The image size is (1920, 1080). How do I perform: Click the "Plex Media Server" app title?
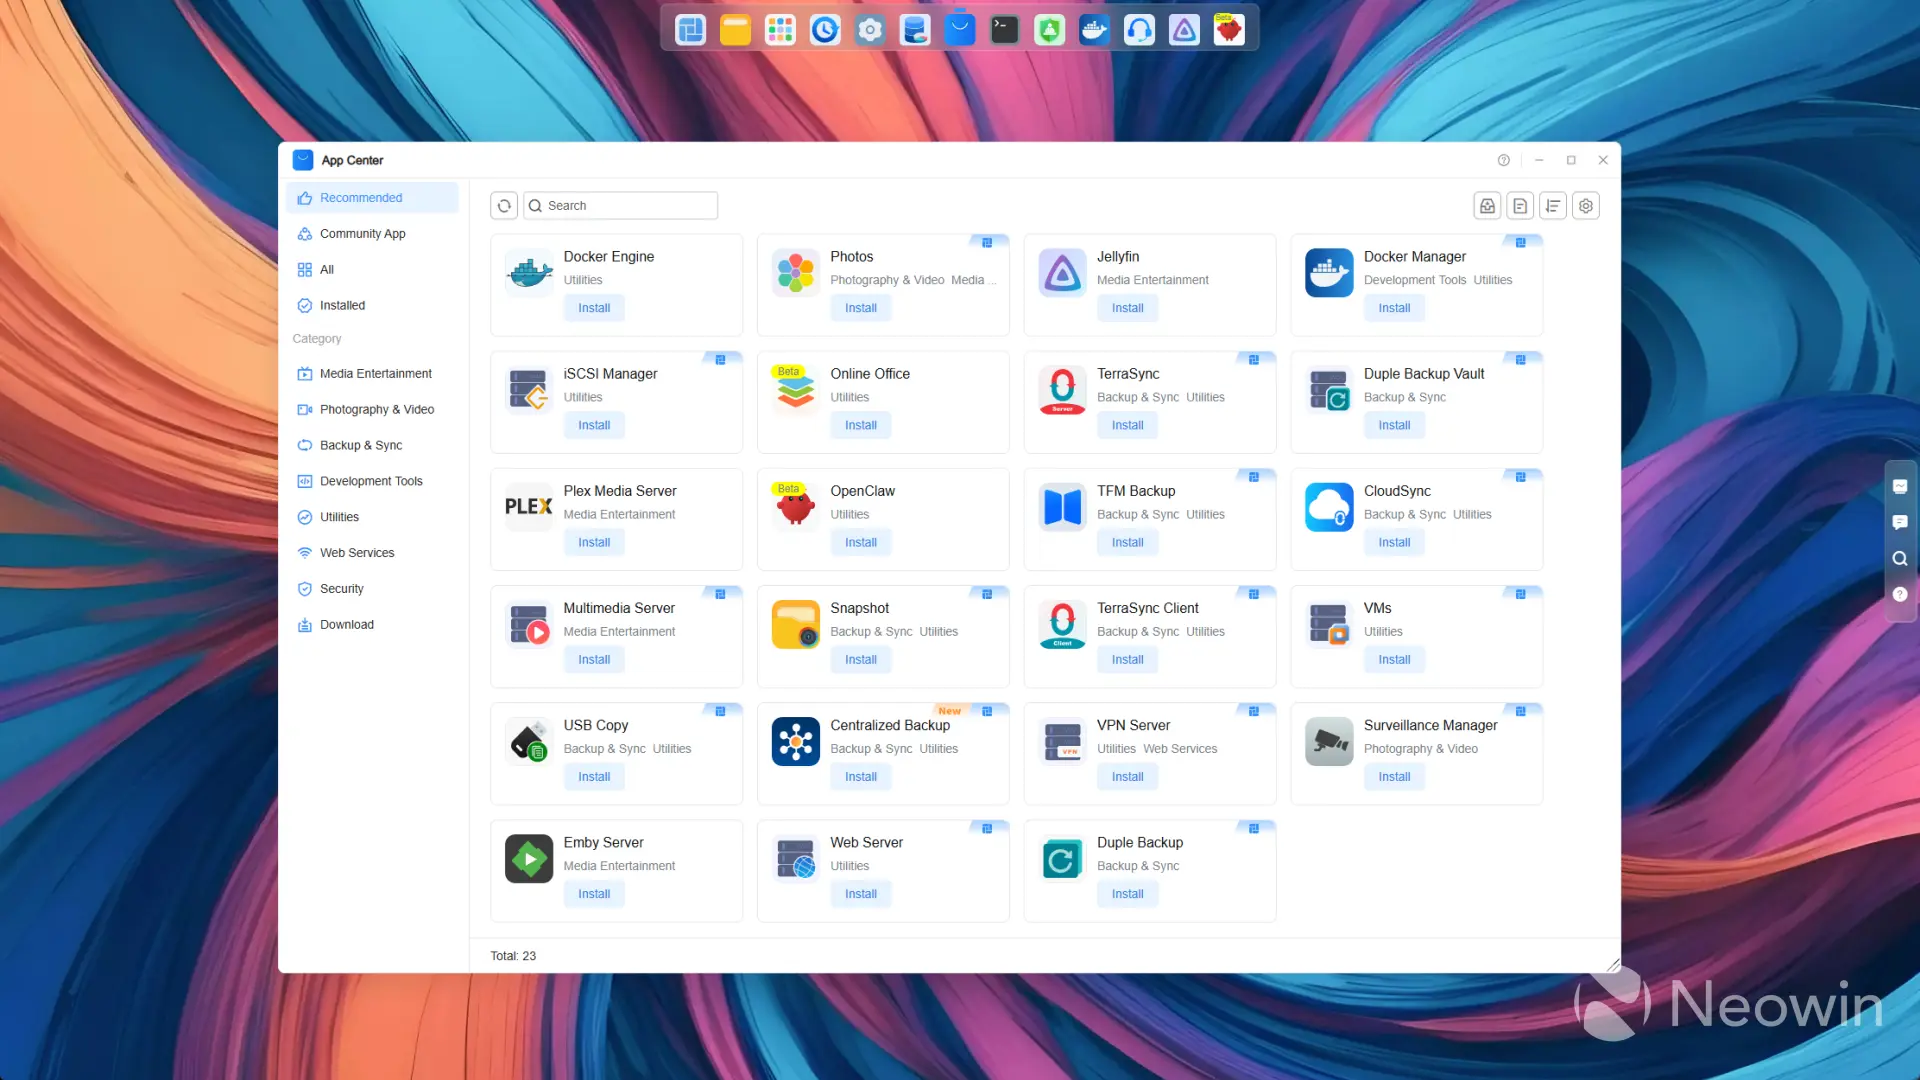620,491
